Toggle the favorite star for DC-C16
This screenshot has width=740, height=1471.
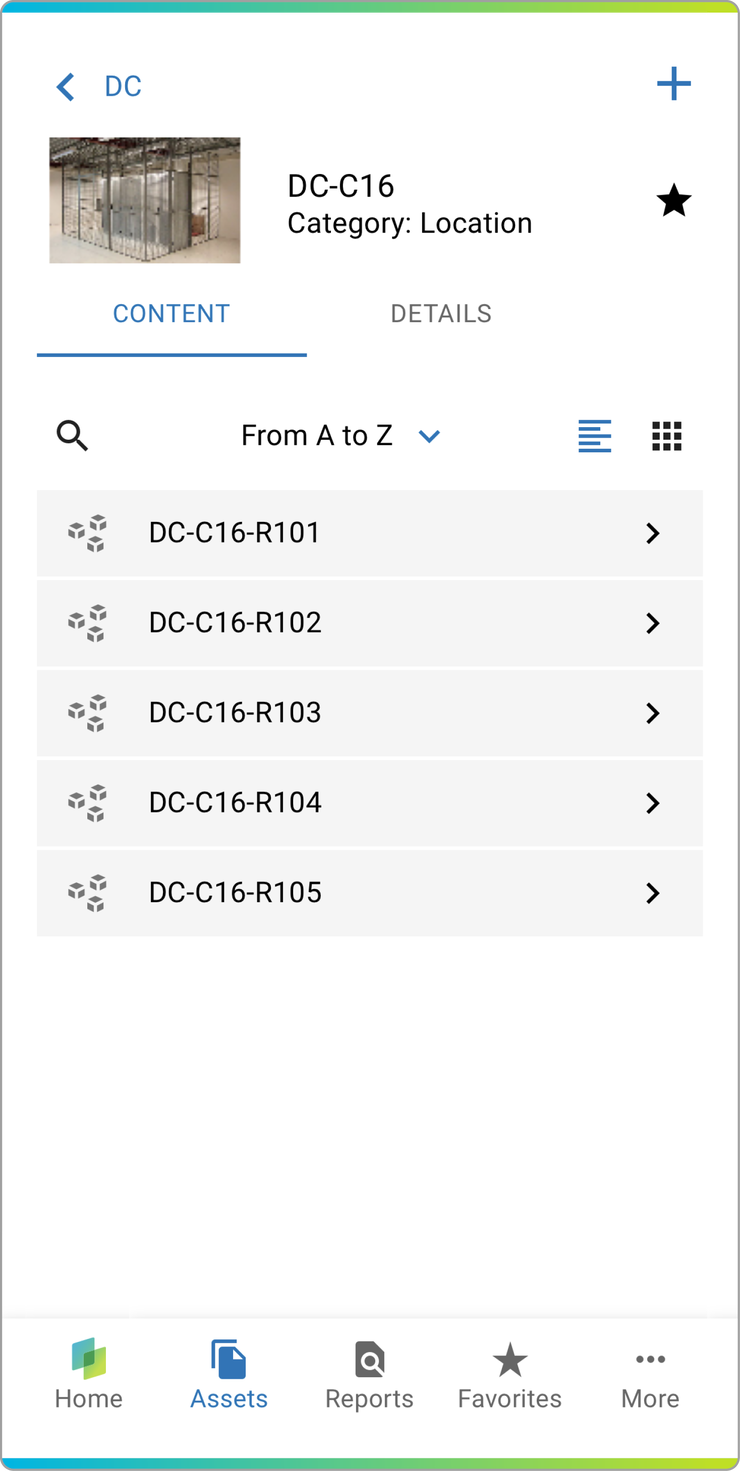click(x=673, y=202)
